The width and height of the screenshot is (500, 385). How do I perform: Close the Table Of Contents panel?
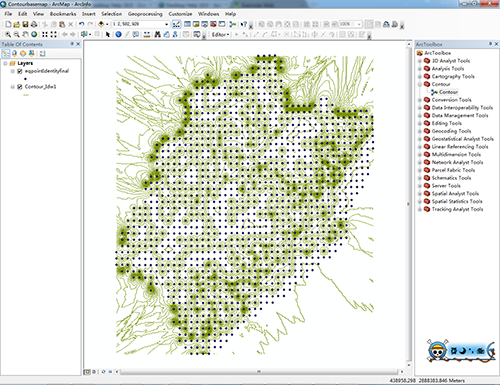pyautogui.click(x=78, y=44)
